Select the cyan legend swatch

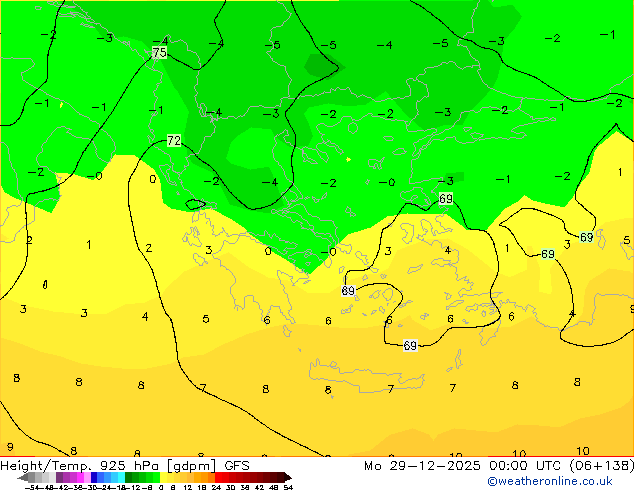pos(121,477)
